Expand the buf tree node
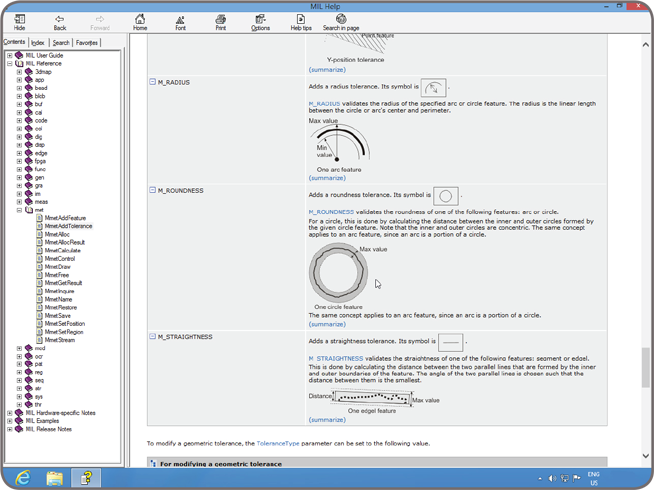This screenshot has width=655, height=490. click(19, 104)
